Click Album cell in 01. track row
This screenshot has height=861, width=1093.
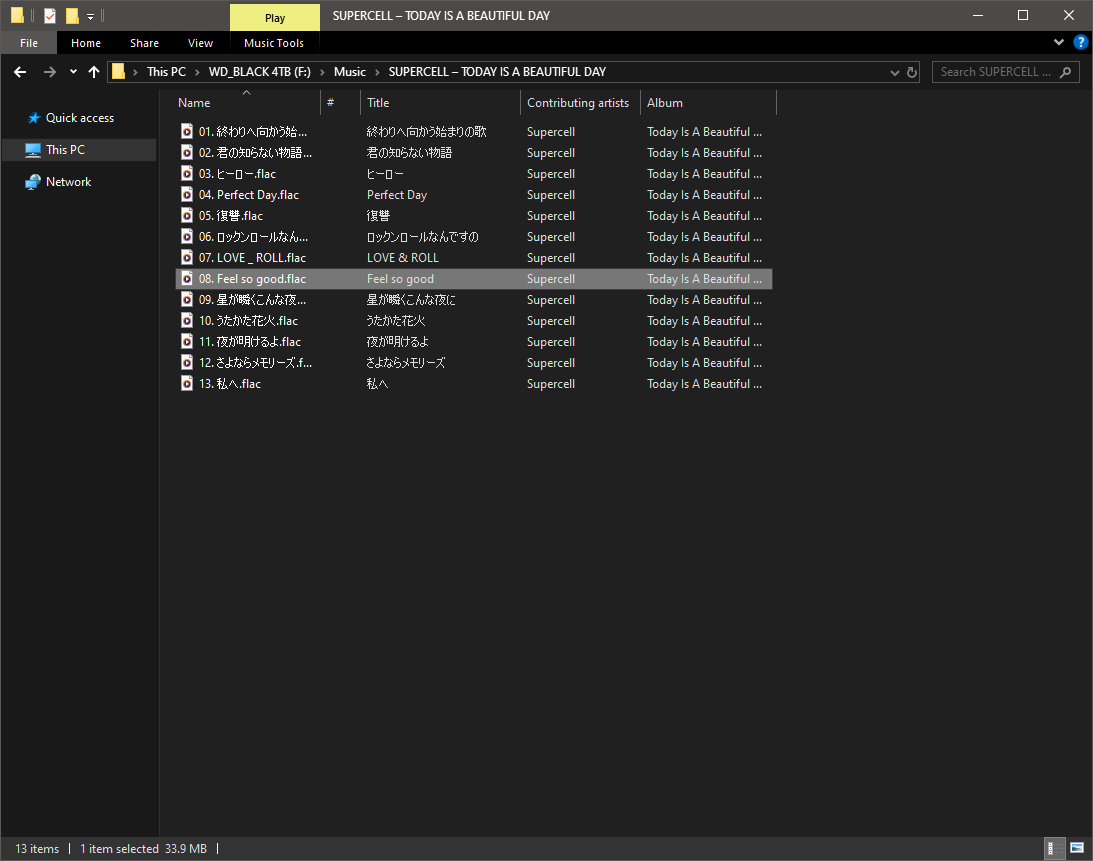click(x=704, y=132)
